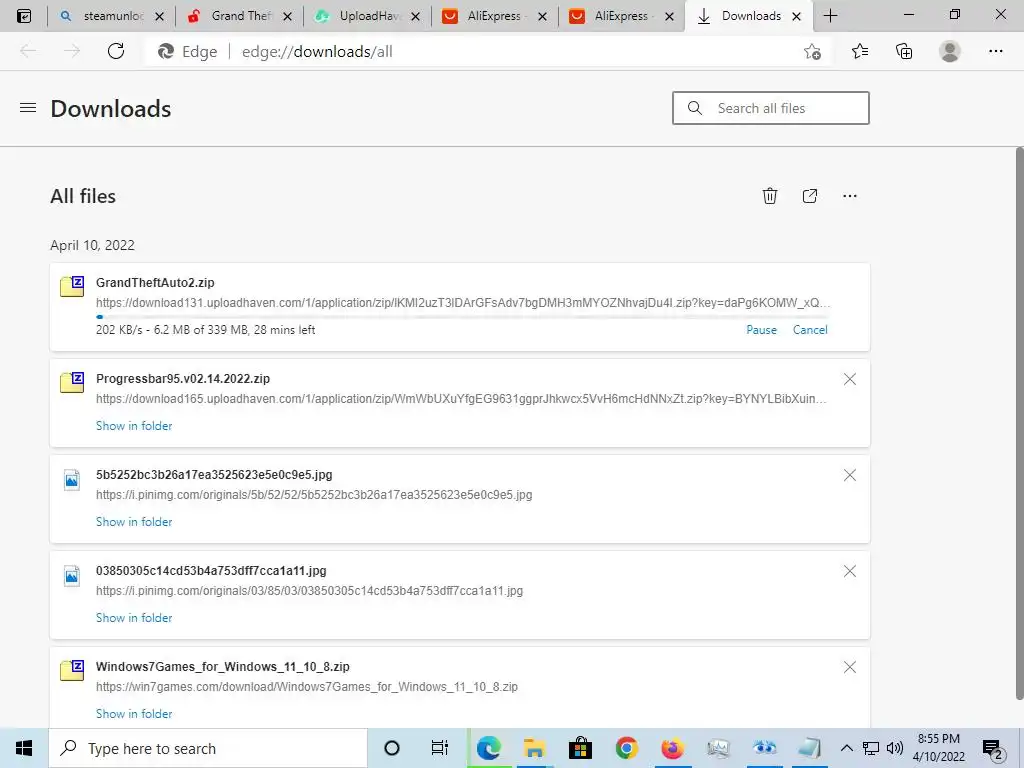Show 03850305 jpg in folder
This screenshot has height=768, width=1024.
pos(134,618)
